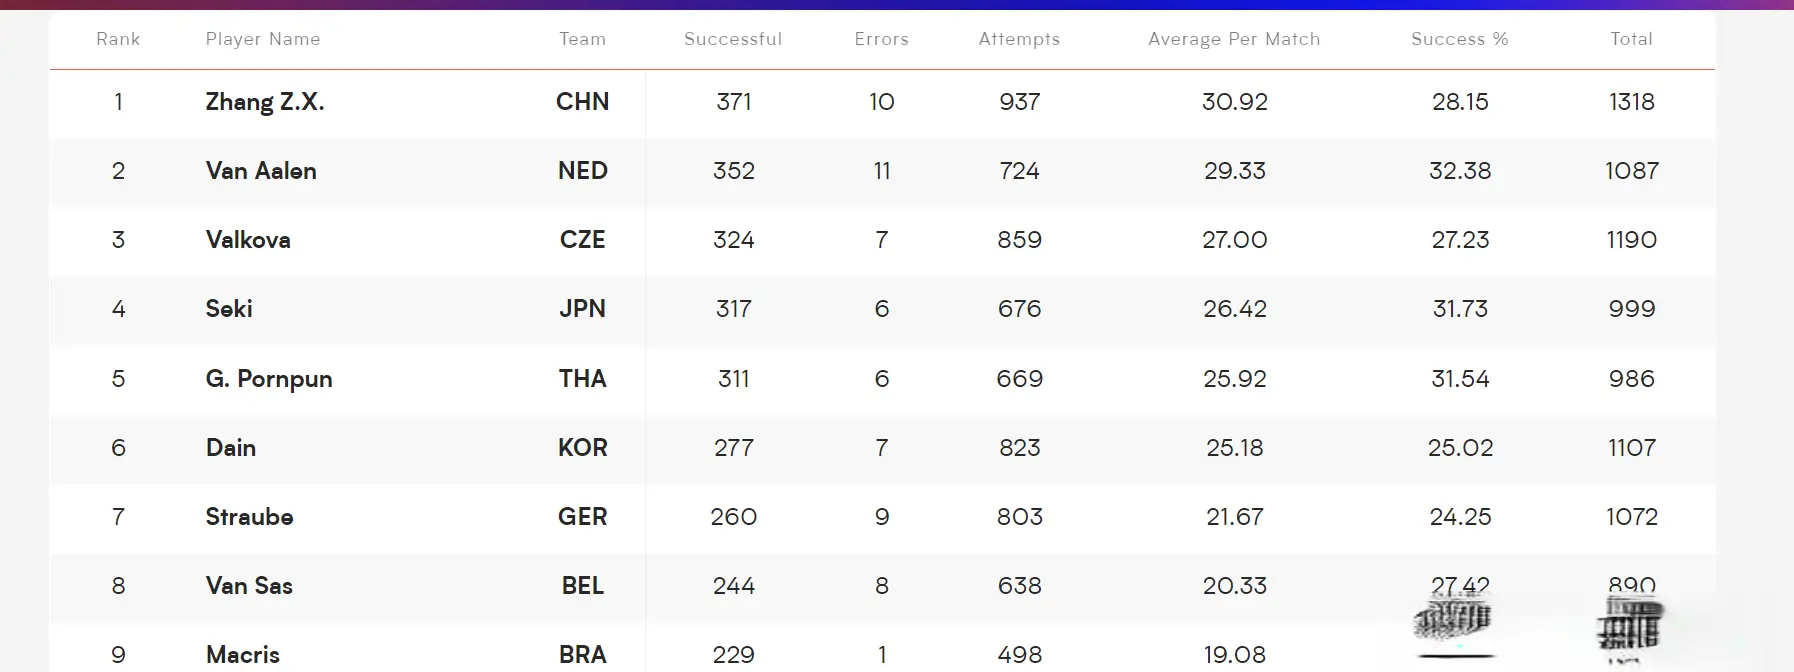Click Straube in the player list
The width and height of the screenshot is (1794, 672).
[x=249, y=516]
